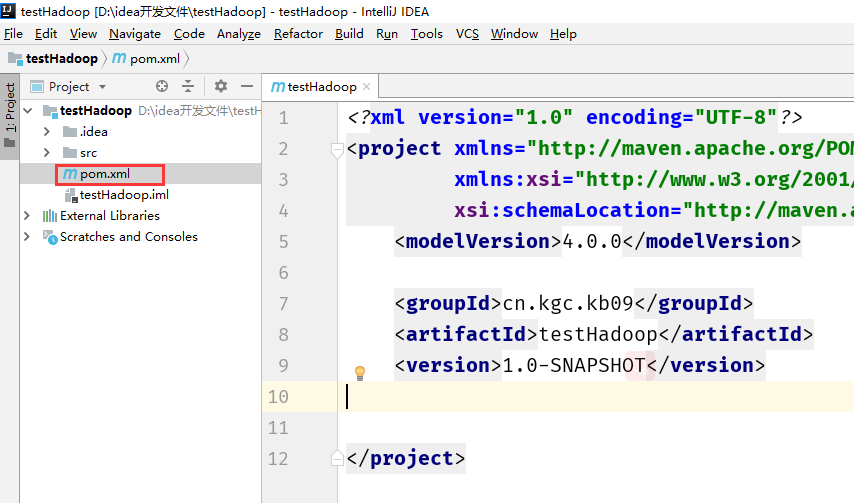Click the Scratches and Consoles icon
The height and width of the screenshot is (503, 854).
(x=50, y=237)
